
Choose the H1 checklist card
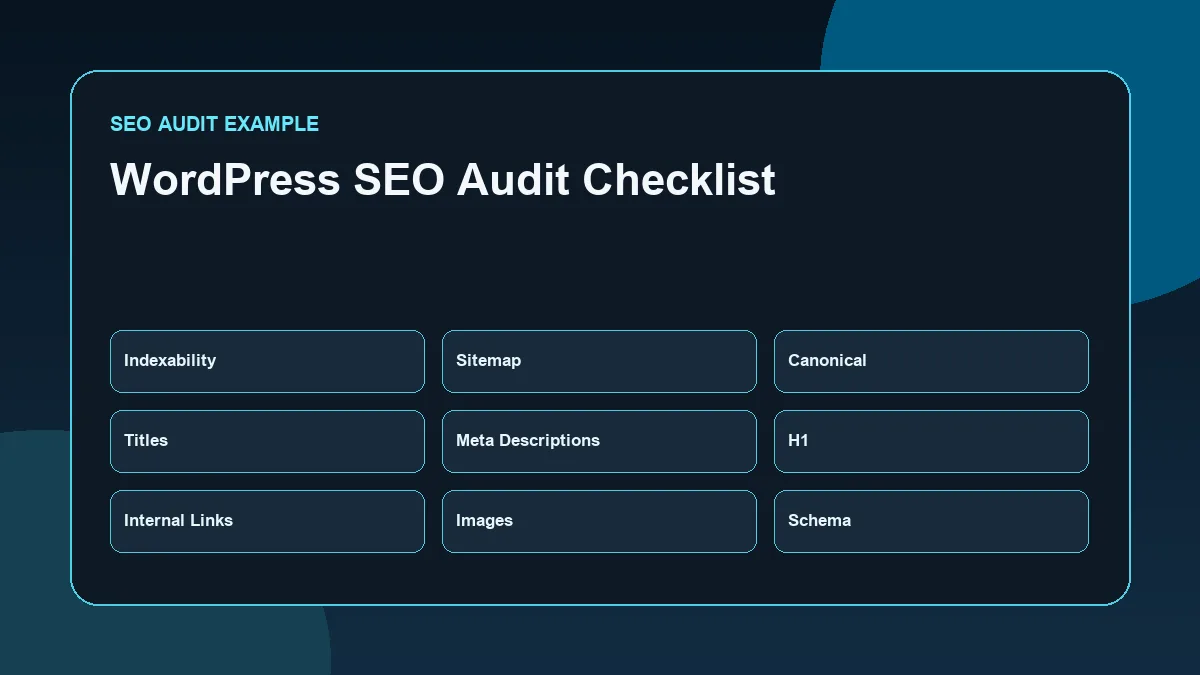click(x=931, y=441)
